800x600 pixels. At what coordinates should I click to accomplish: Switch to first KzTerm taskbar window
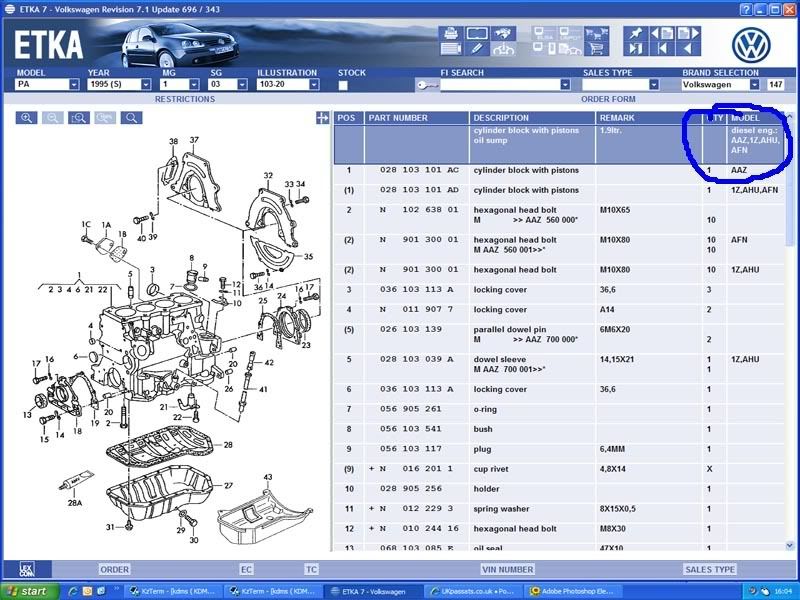(x=173, y=591)
